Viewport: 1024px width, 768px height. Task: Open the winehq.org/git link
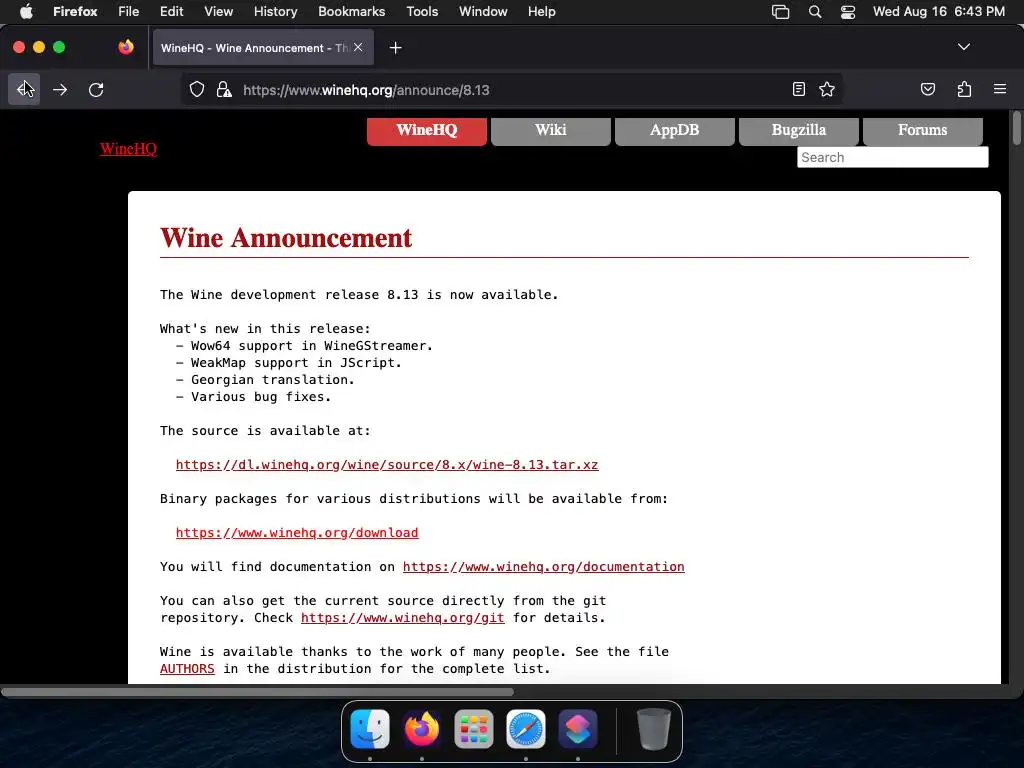pyautogui.click(x=402, y=618)
